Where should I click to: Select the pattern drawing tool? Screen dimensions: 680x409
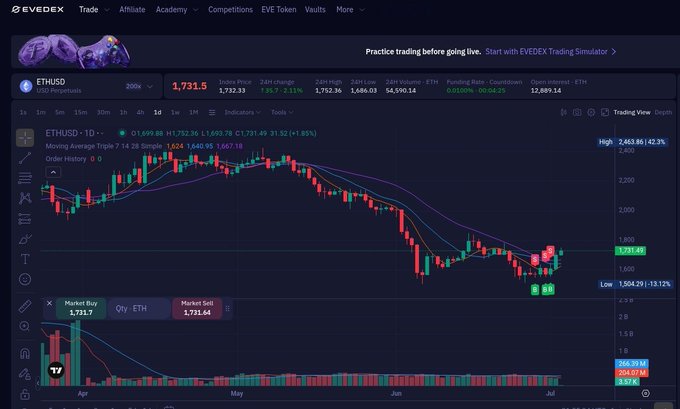(25, 198)
